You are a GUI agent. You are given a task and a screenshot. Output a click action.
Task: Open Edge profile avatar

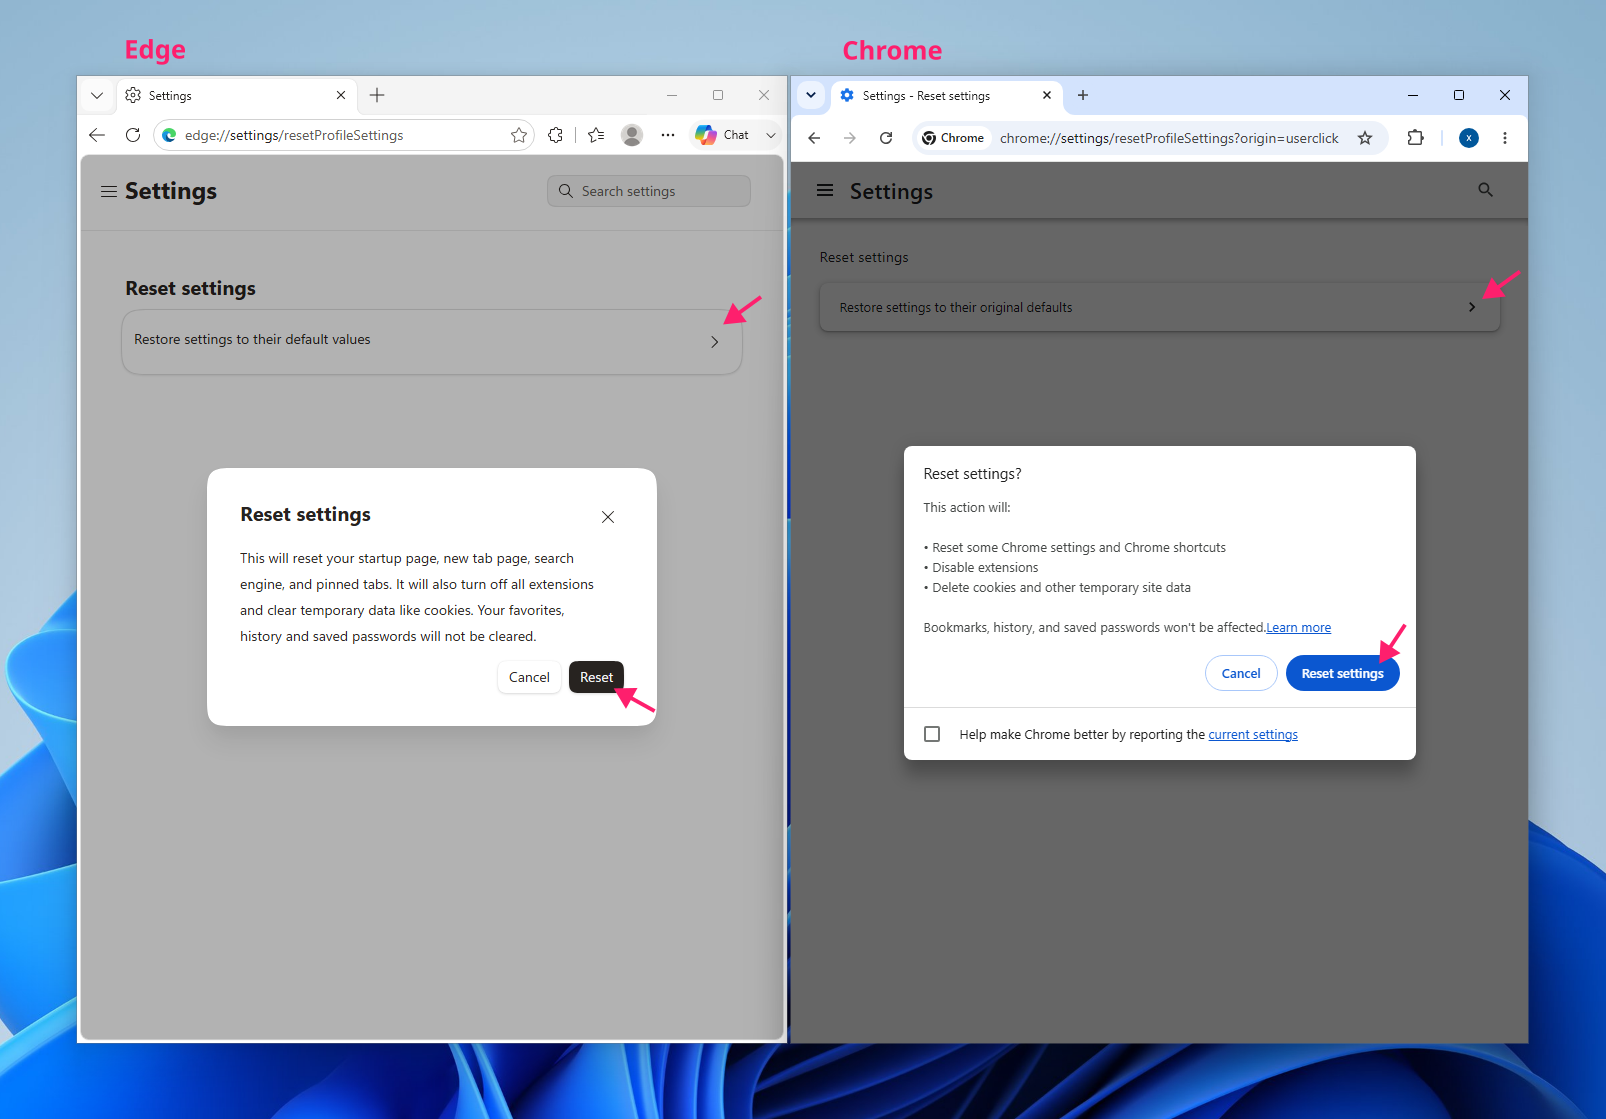point(632,135)
